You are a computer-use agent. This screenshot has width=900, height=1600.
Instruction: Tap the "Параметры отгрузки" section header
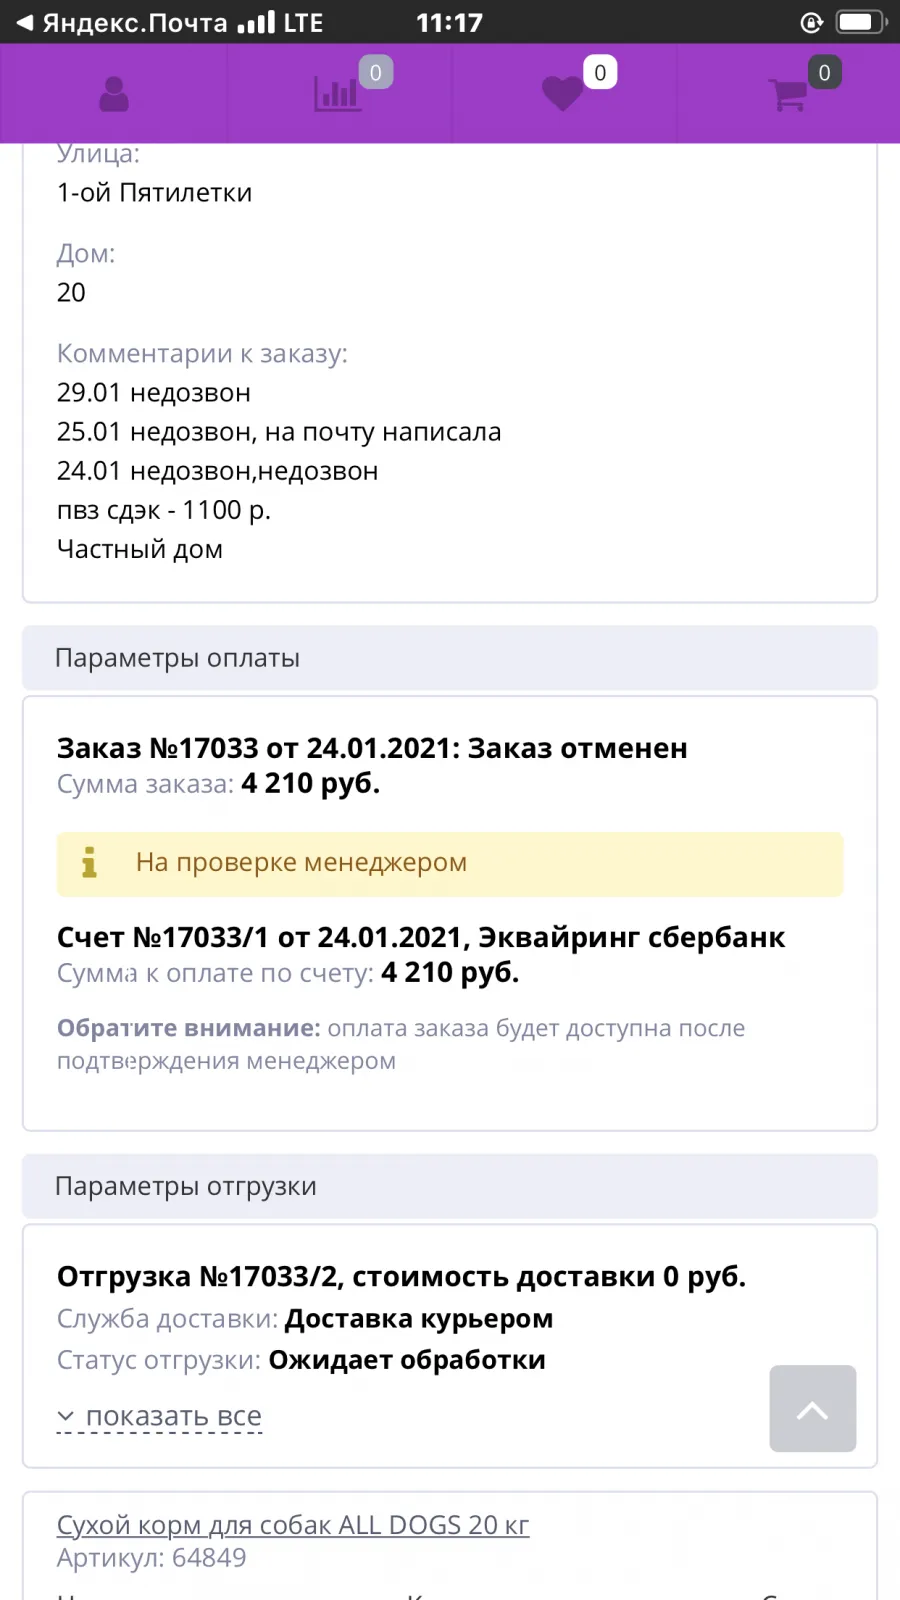point(450,1186)
